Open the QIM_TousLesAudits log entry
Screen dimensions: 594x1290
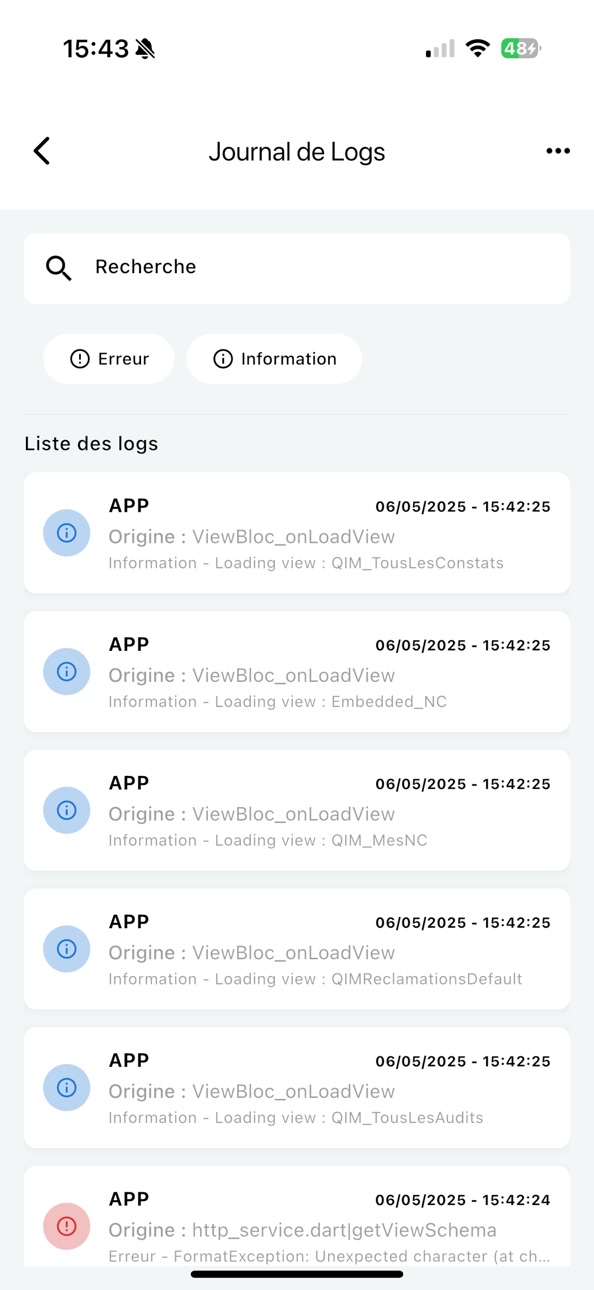click(297, 1088)
